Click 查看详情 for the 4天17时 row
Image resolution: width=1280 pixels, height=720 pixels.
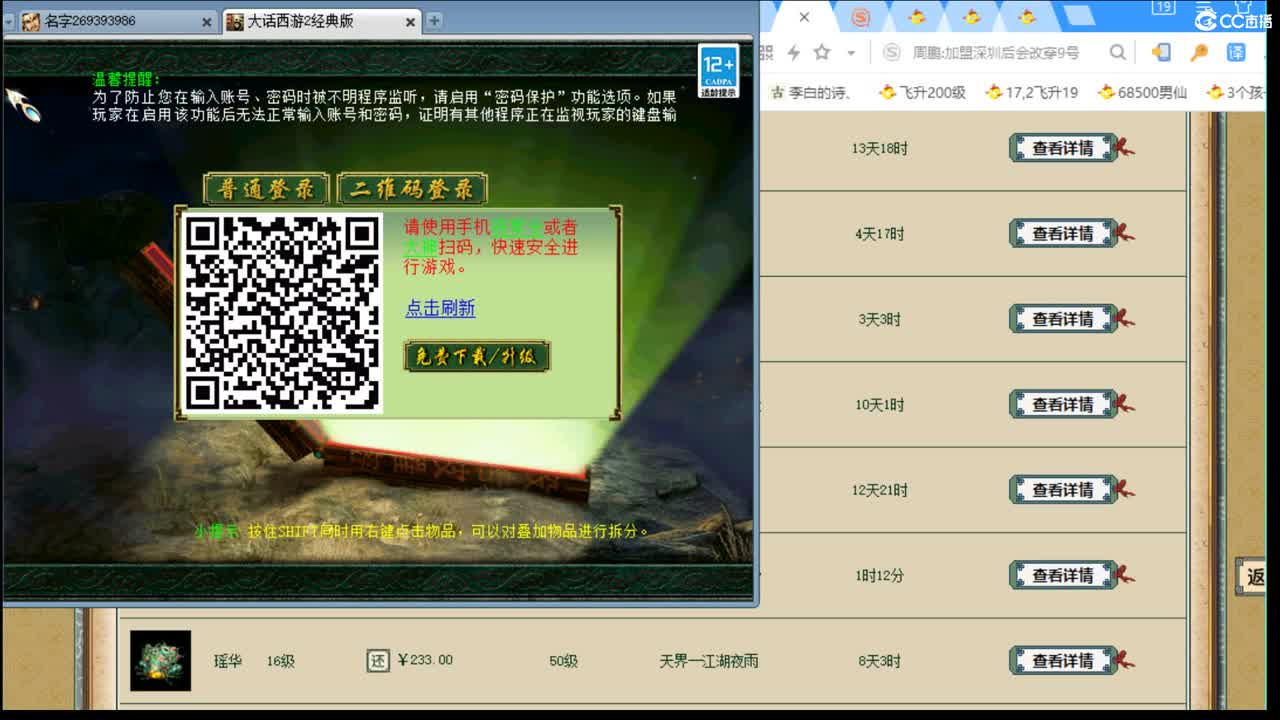[1062, 233]
